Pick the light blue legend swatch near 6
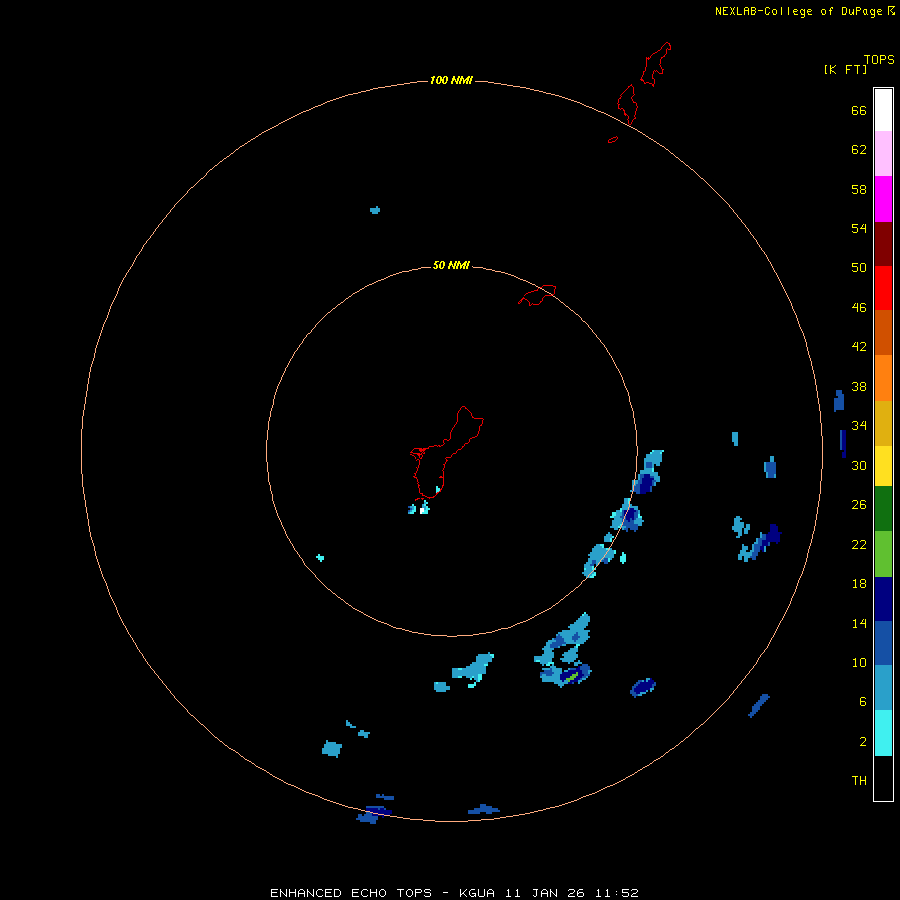This screenshot has width=900, height=900. pos(883,688)
